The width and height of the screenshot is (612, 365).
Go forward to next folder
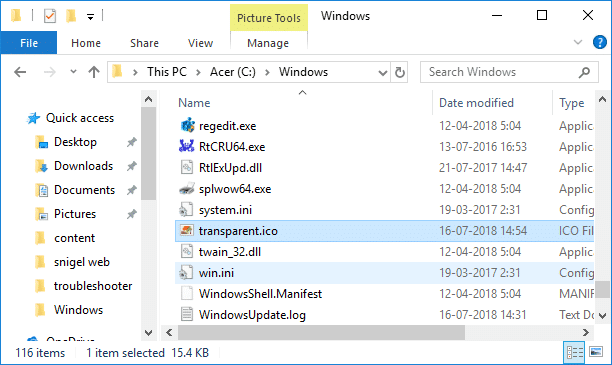pyautogui.click(x=50, y=72)
